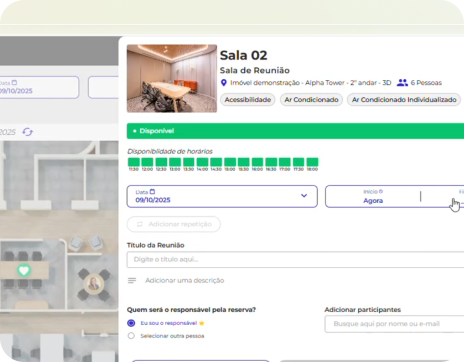This screenshot has width=464, height=362.
Task: Pick the 13:00 availability slot
Action: (175, 162)
